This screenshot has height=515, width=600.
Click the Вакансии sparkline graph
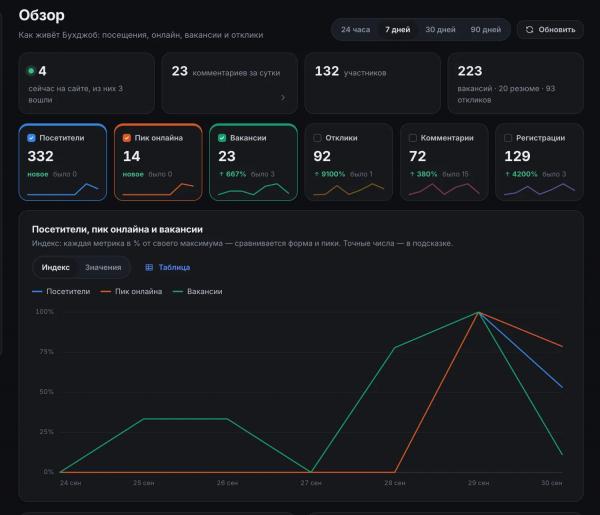pyautogui.click(x=253, y=189)
